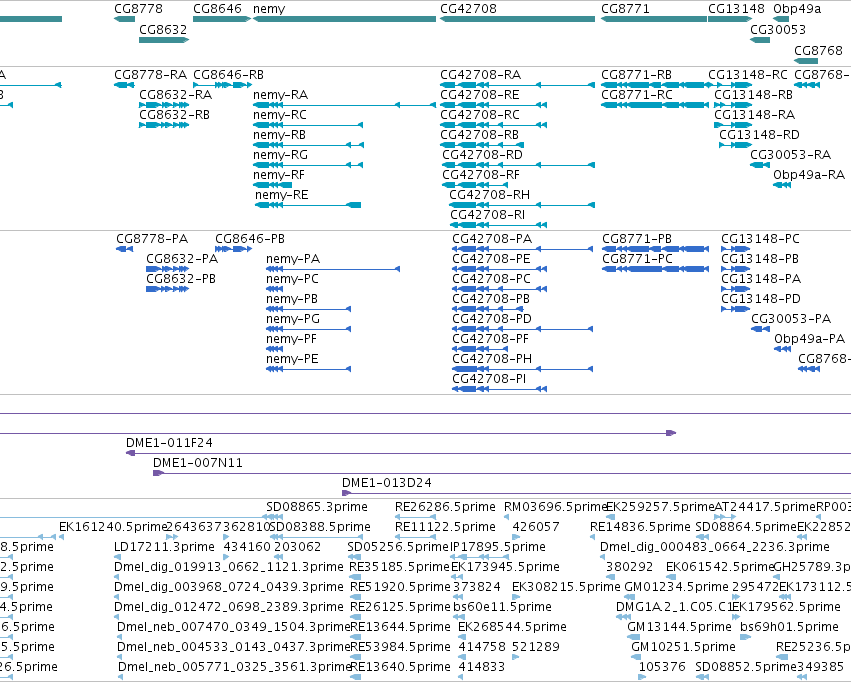Select EST EK308215.5prime

pyautogui.click(x=566, y=587)
